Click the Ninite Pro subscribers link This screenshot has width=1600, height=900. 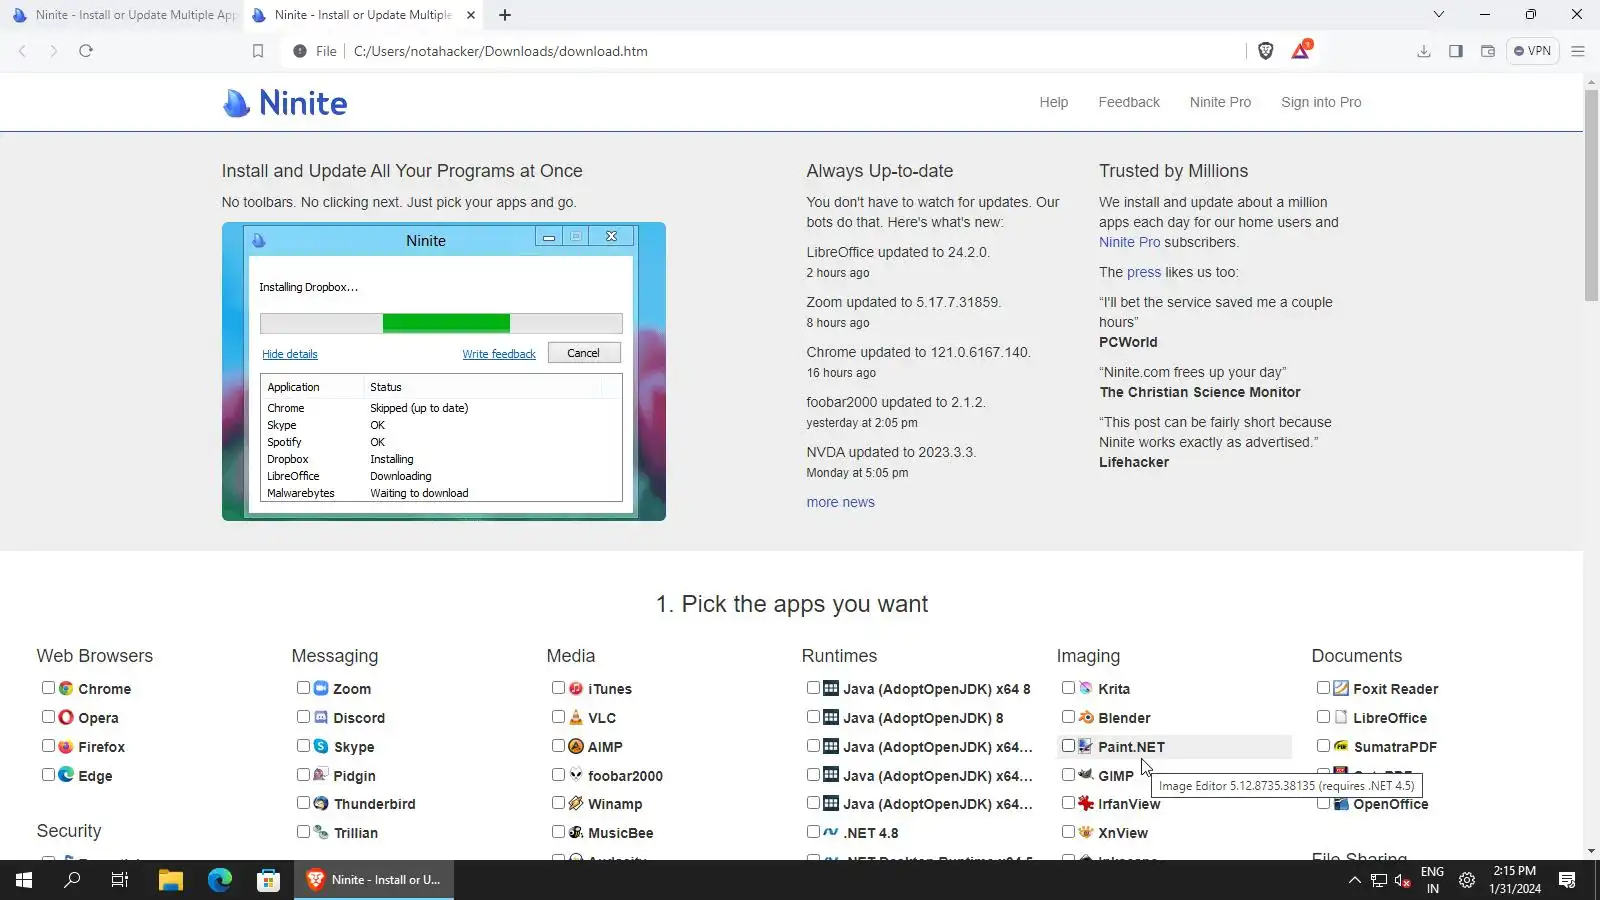[x=1130, y=242]
